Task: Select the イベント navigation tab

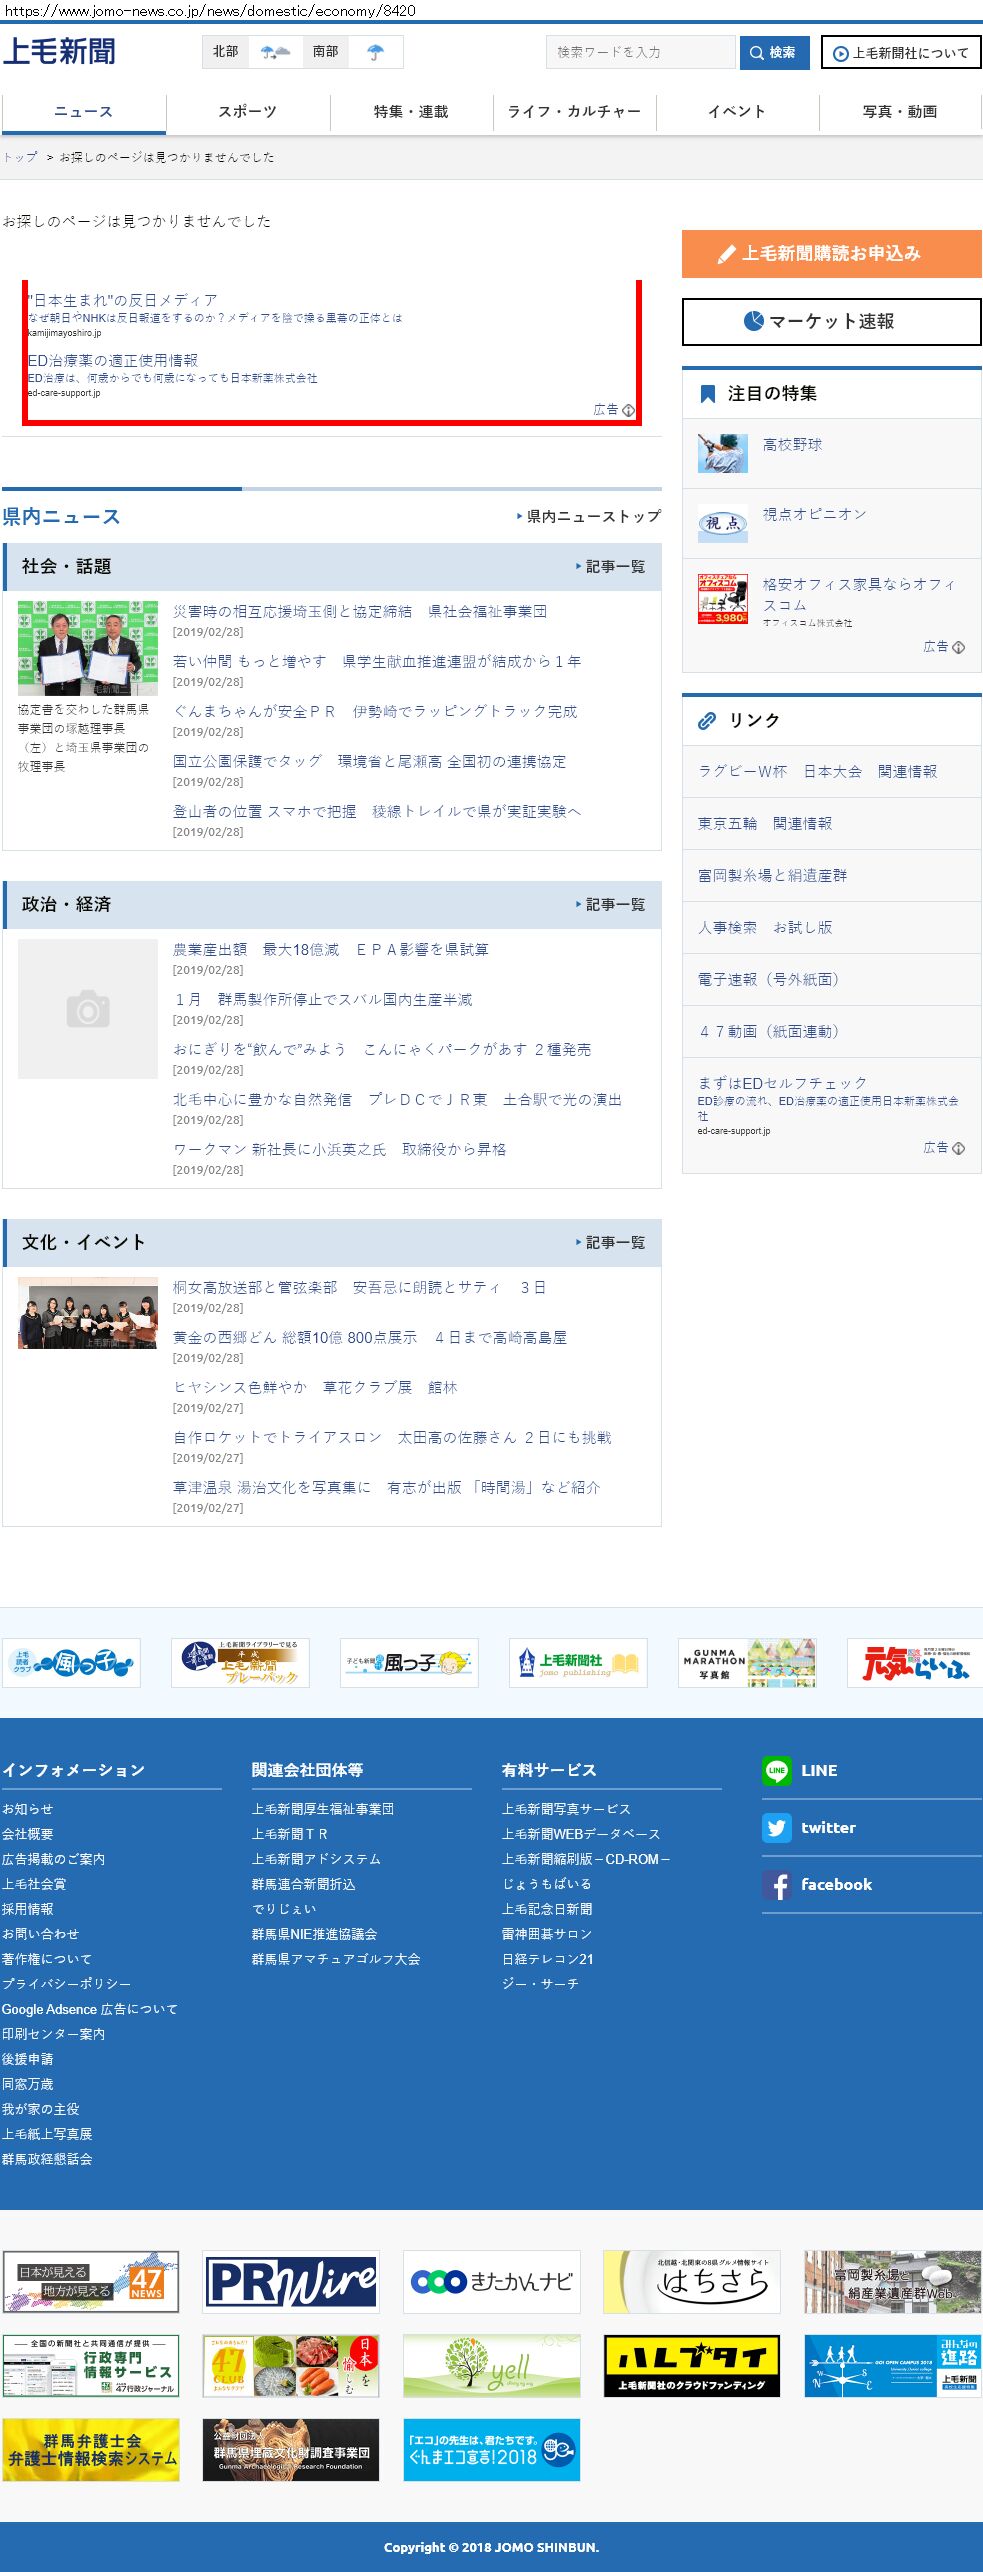Action: pyautogui.click(x=737, y=112)
